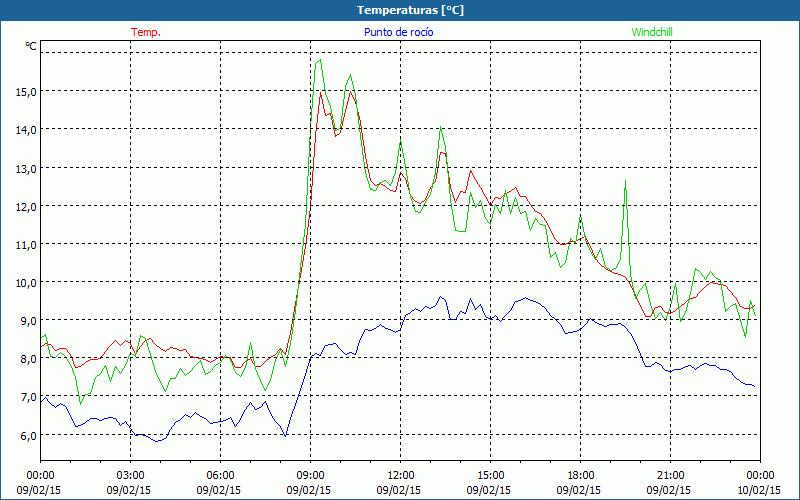Image resolution: width=800 pixels, height=500 pixels.
Task: Click the 7,0 y-axis value
Action: click(28, 397)
